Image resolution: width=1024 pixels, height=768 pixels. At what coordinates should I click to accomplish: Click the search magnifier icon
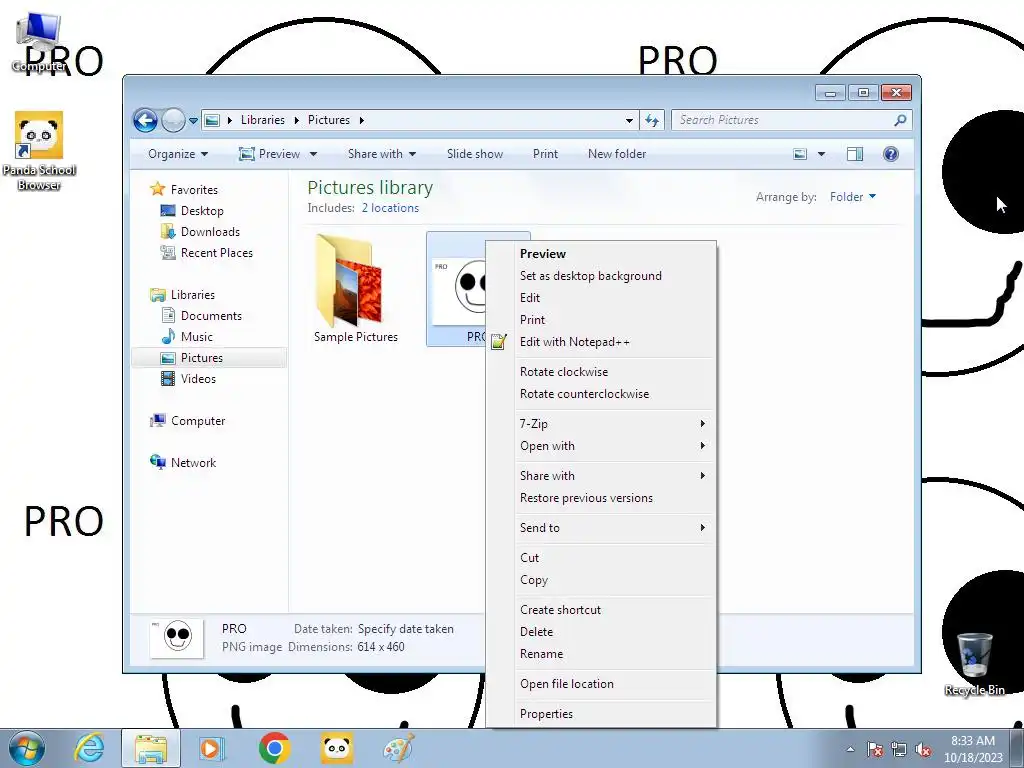(x=901, y=120)
